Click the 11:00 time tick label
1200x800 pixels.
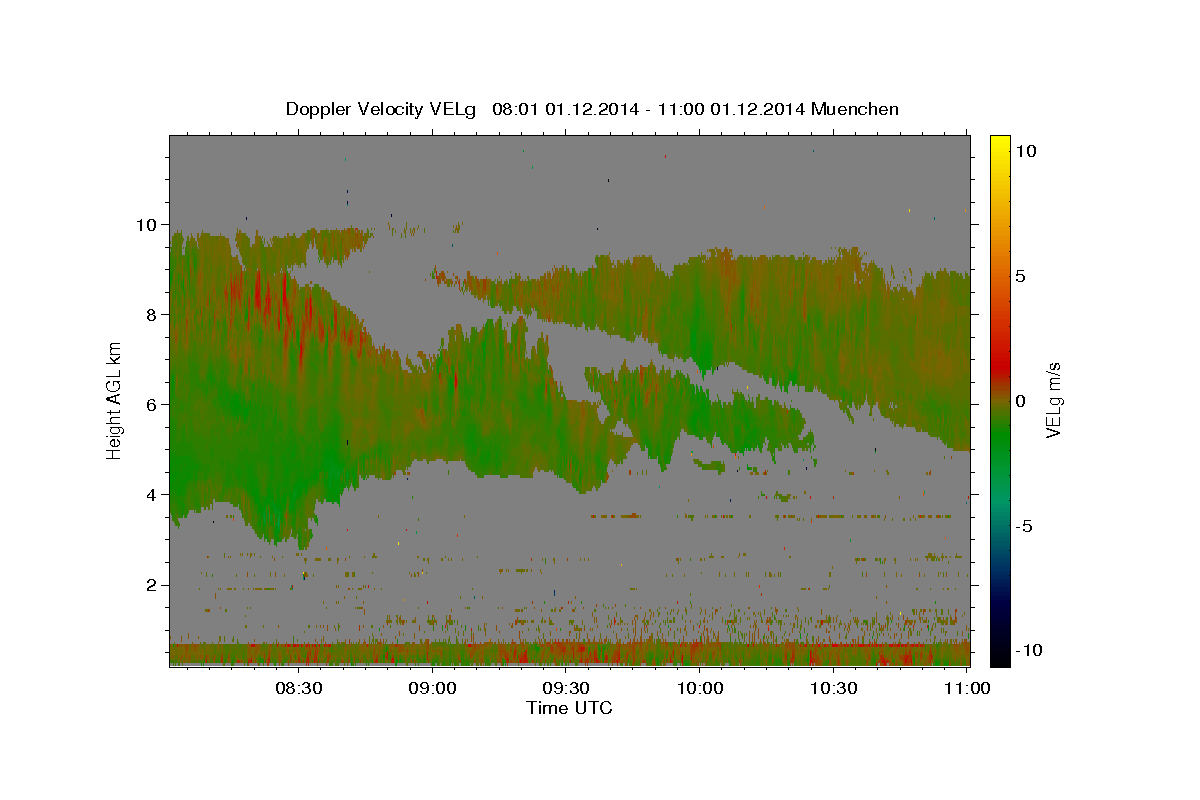(967, 689)
